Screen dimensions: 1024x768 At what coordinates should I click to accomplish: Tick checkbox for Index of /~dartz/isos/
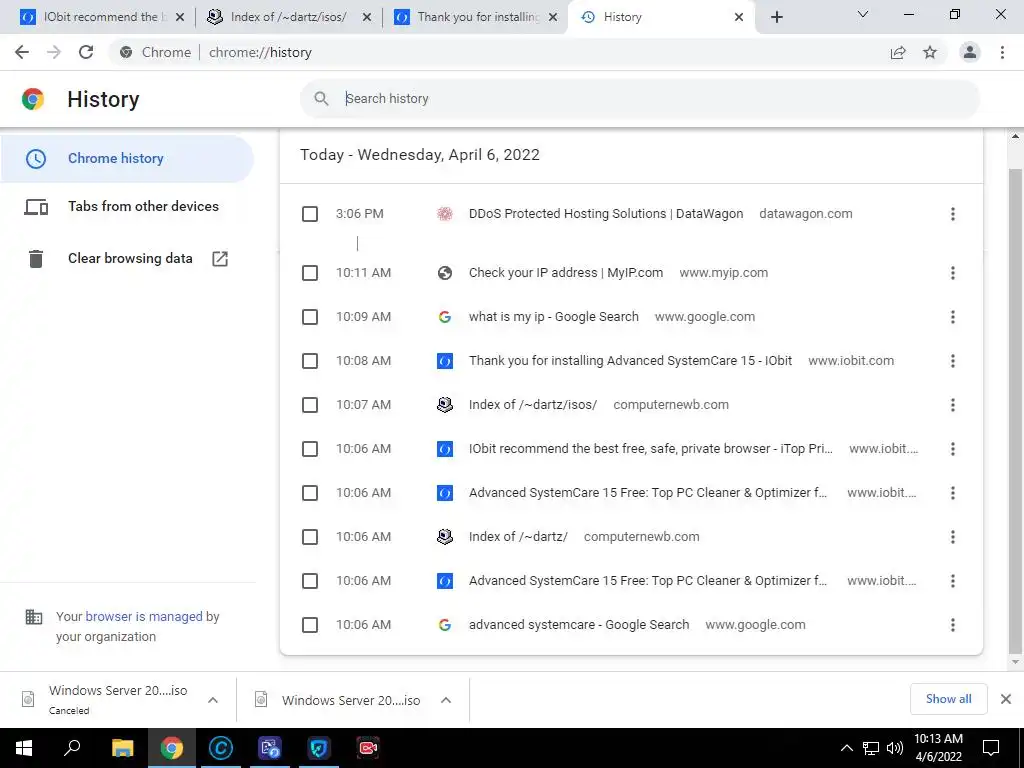pyautogui.click(x=310, y=406)
